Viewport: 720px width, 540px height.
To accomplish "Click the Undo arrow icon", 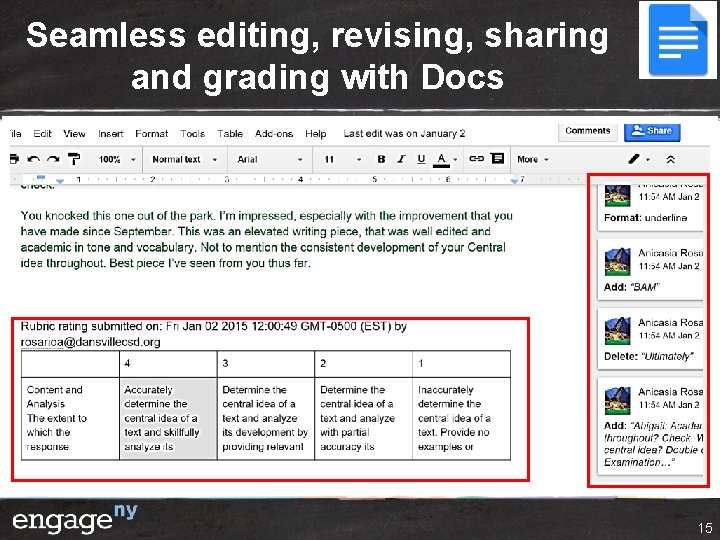I will 33,159.
